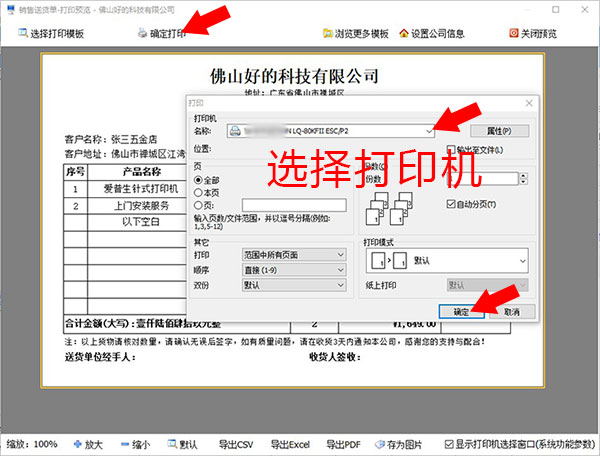Click the company title 佛山好的科技有限公司

coord(294,76)
